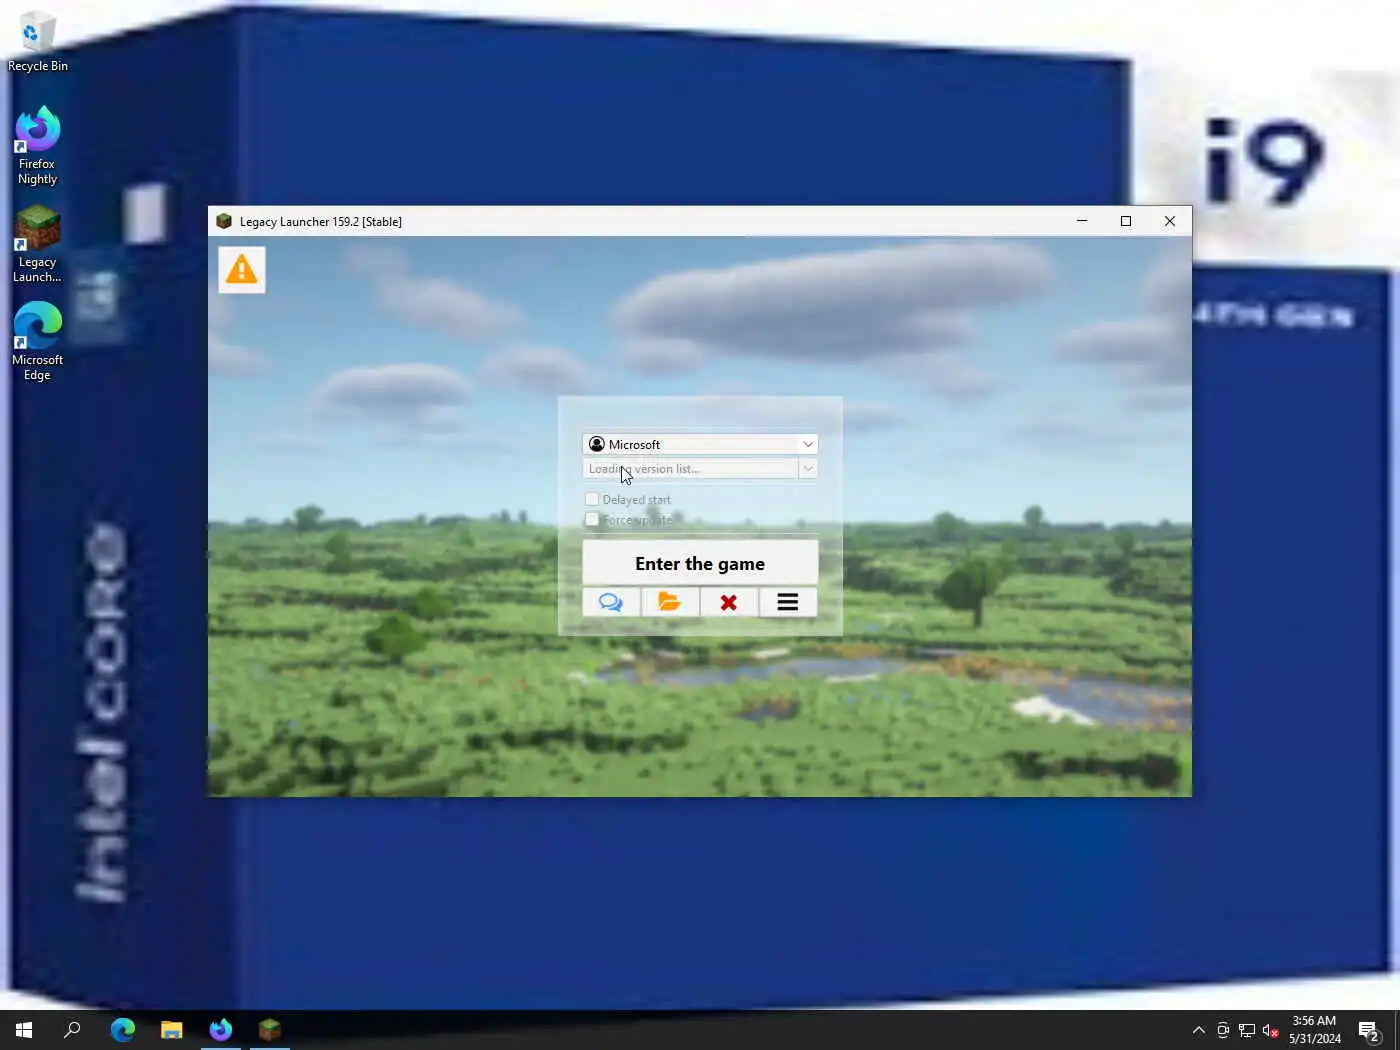Click the Enter the game button
The image size is (1400, 1050).
click(700, 563)
